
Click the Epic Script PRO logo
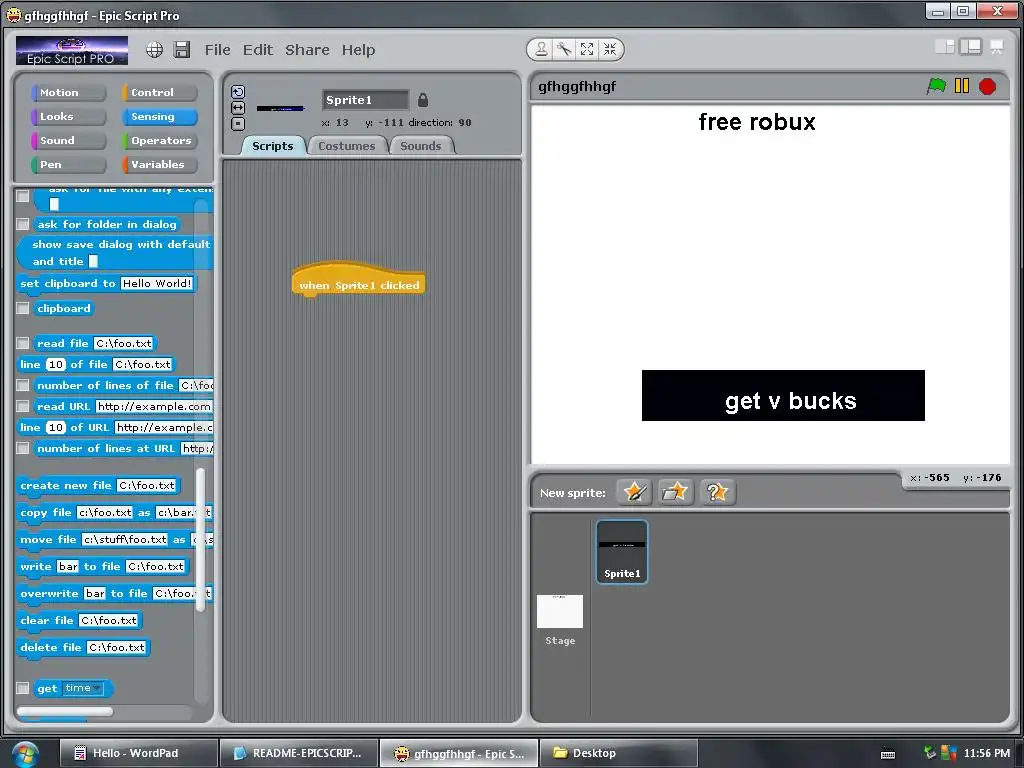coord(72,50)
